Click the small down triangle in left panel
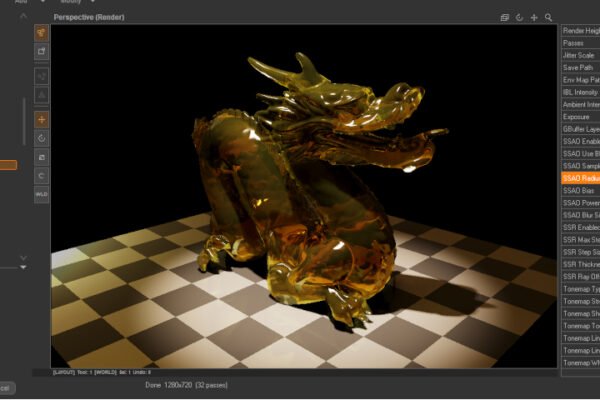 point(23,267)
